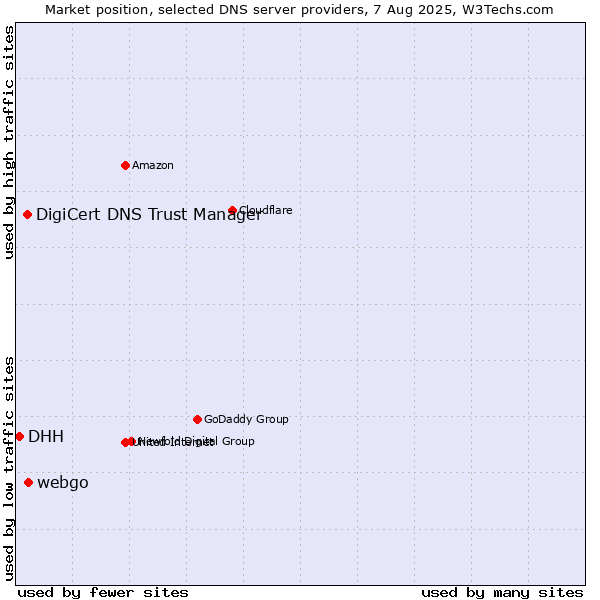600x600 pixels.
Task: Click the 'Amazon' label text
Action: pyautogui.click(x=153, y=165)
